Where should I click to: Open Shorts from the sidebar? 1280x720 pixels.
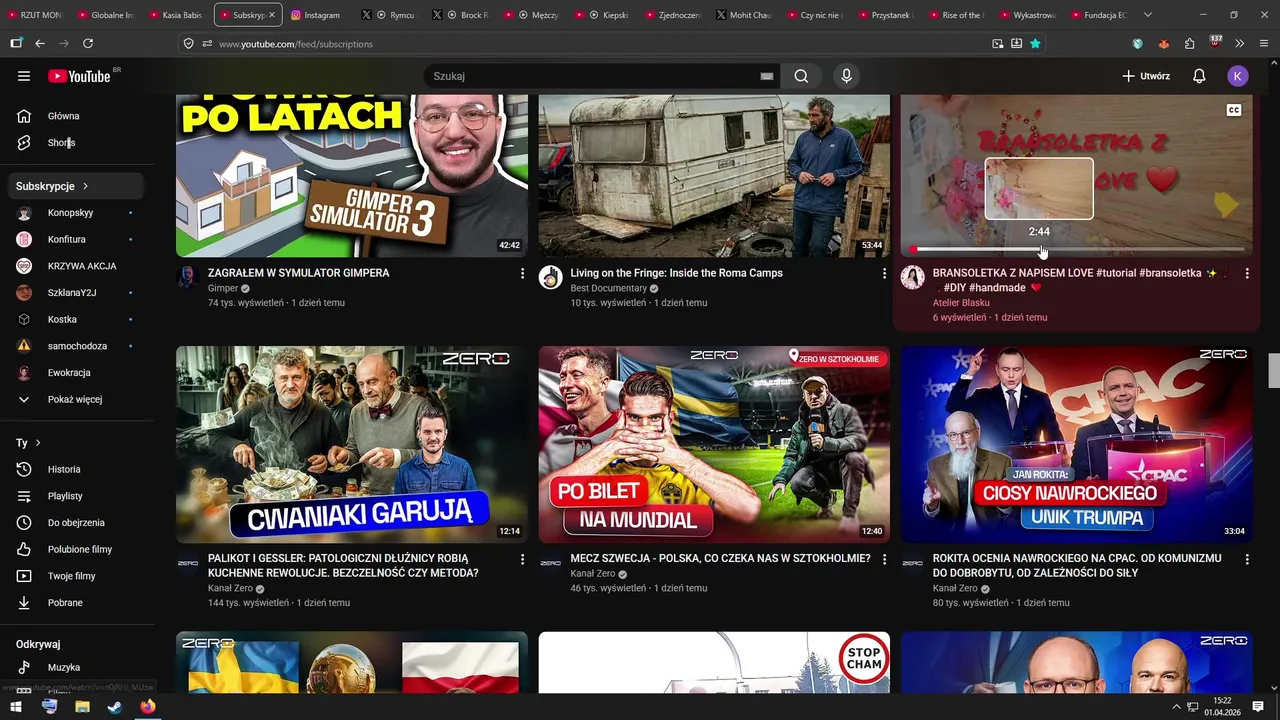77,143
